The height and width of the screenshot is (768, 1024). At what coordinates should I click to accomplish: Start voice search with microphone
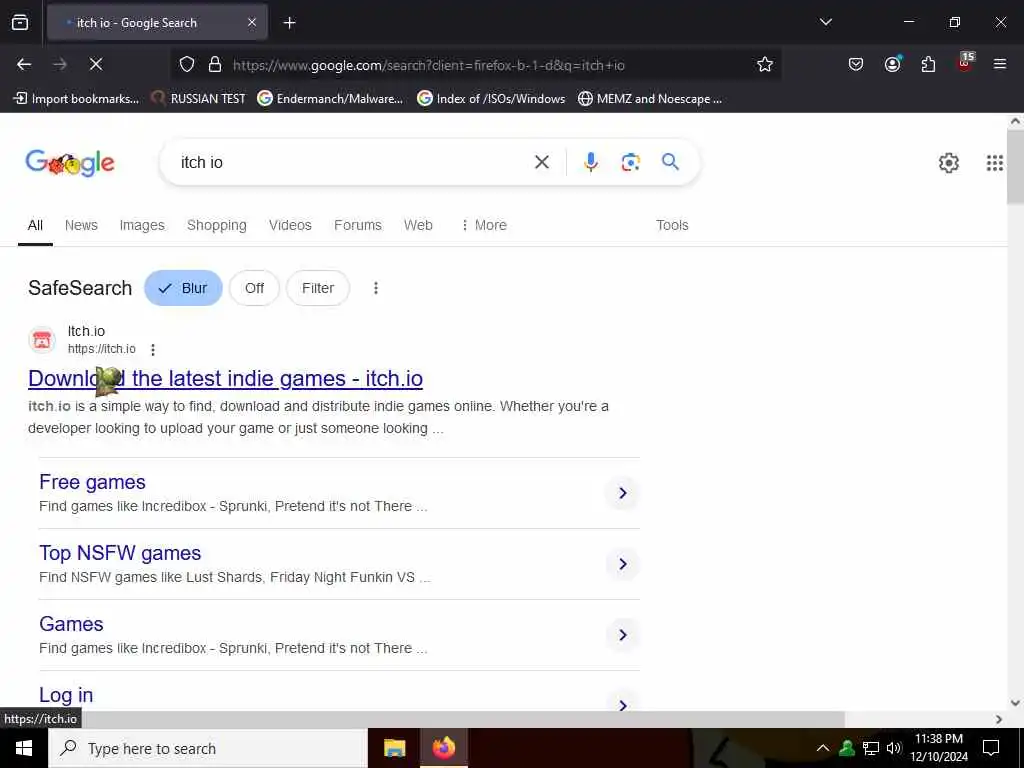click(x=590, y=162)
